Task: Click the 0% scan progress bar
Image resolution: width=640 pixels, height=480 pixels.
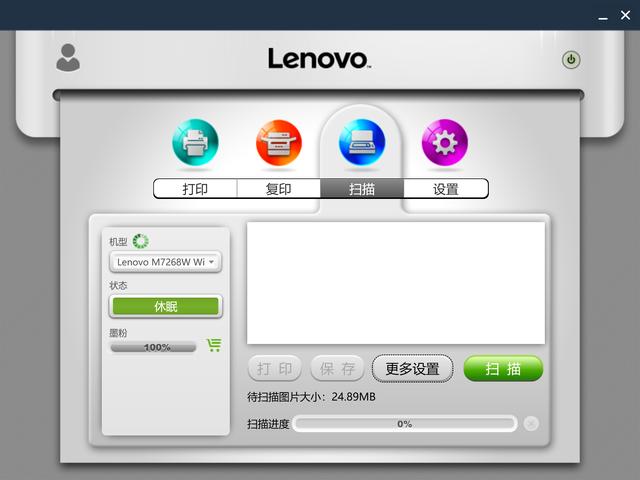Action: coord(405,424)
